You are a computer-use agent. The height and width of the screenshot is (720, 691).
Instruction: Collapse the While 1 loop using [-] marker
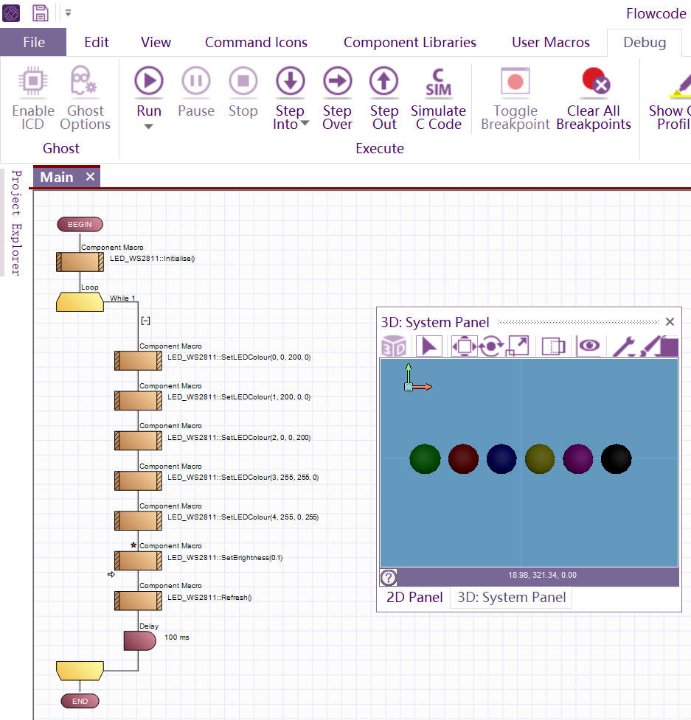pos(146,320)
